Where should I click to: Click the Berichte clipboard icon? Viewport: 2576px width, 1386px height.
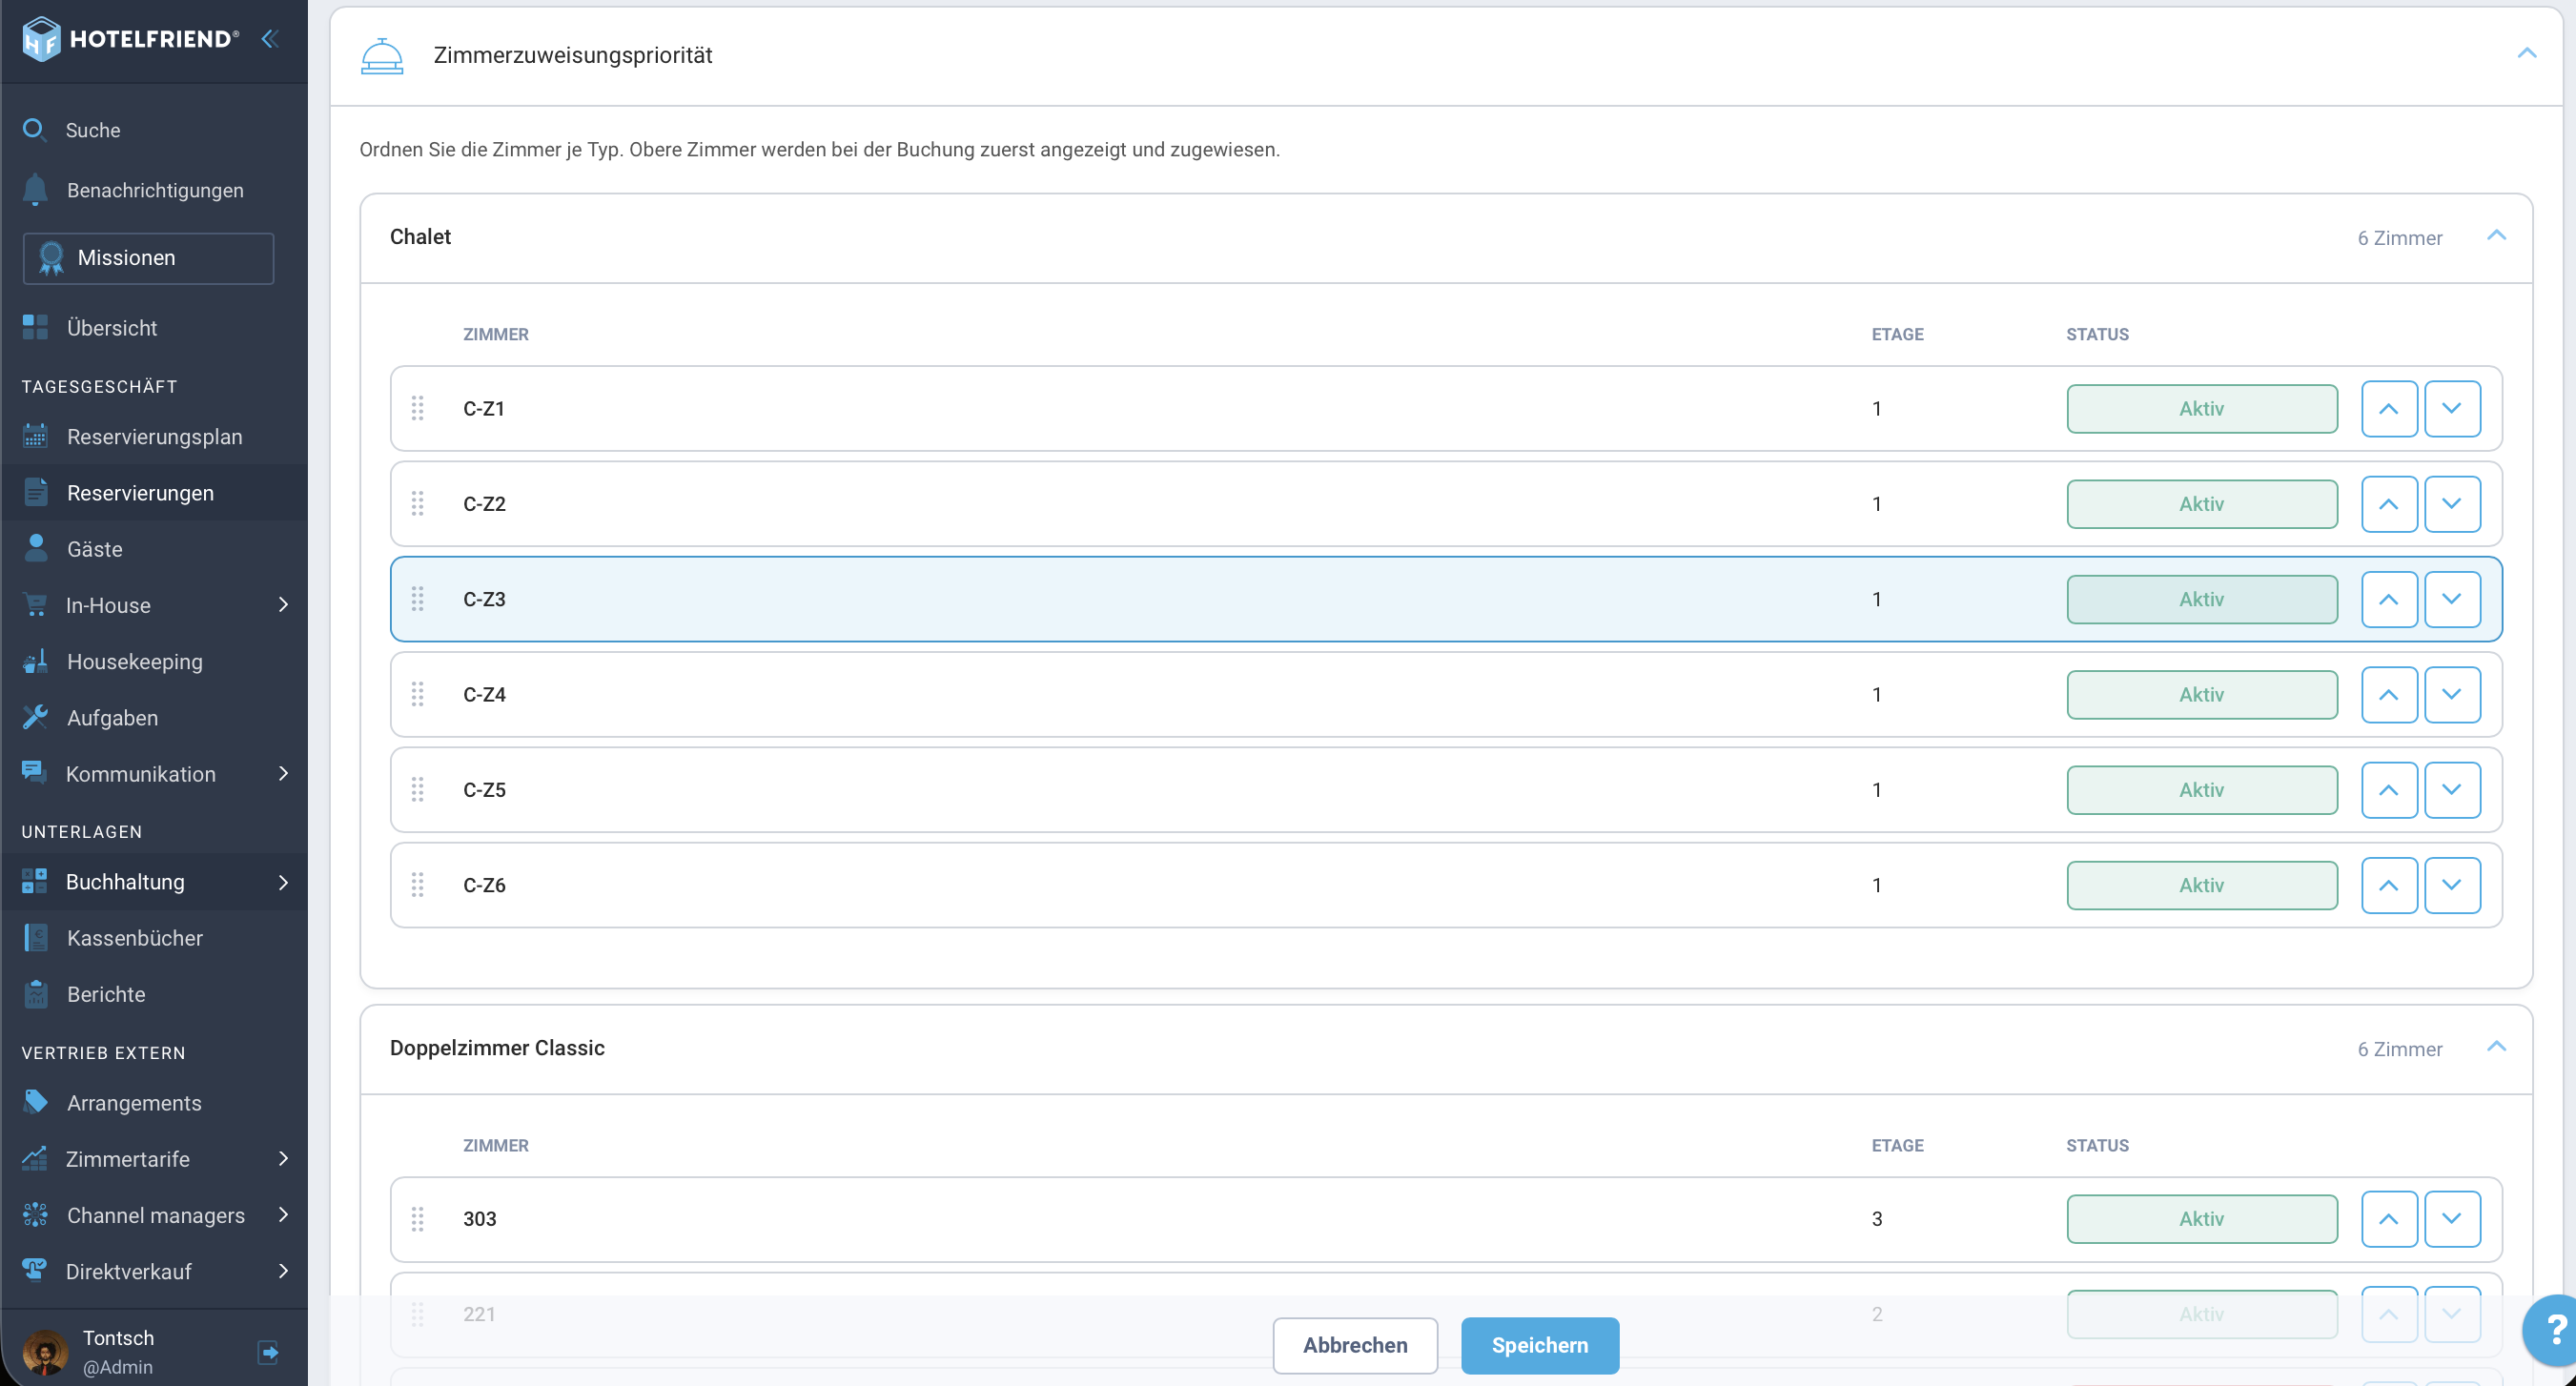(x=35, y=993)
